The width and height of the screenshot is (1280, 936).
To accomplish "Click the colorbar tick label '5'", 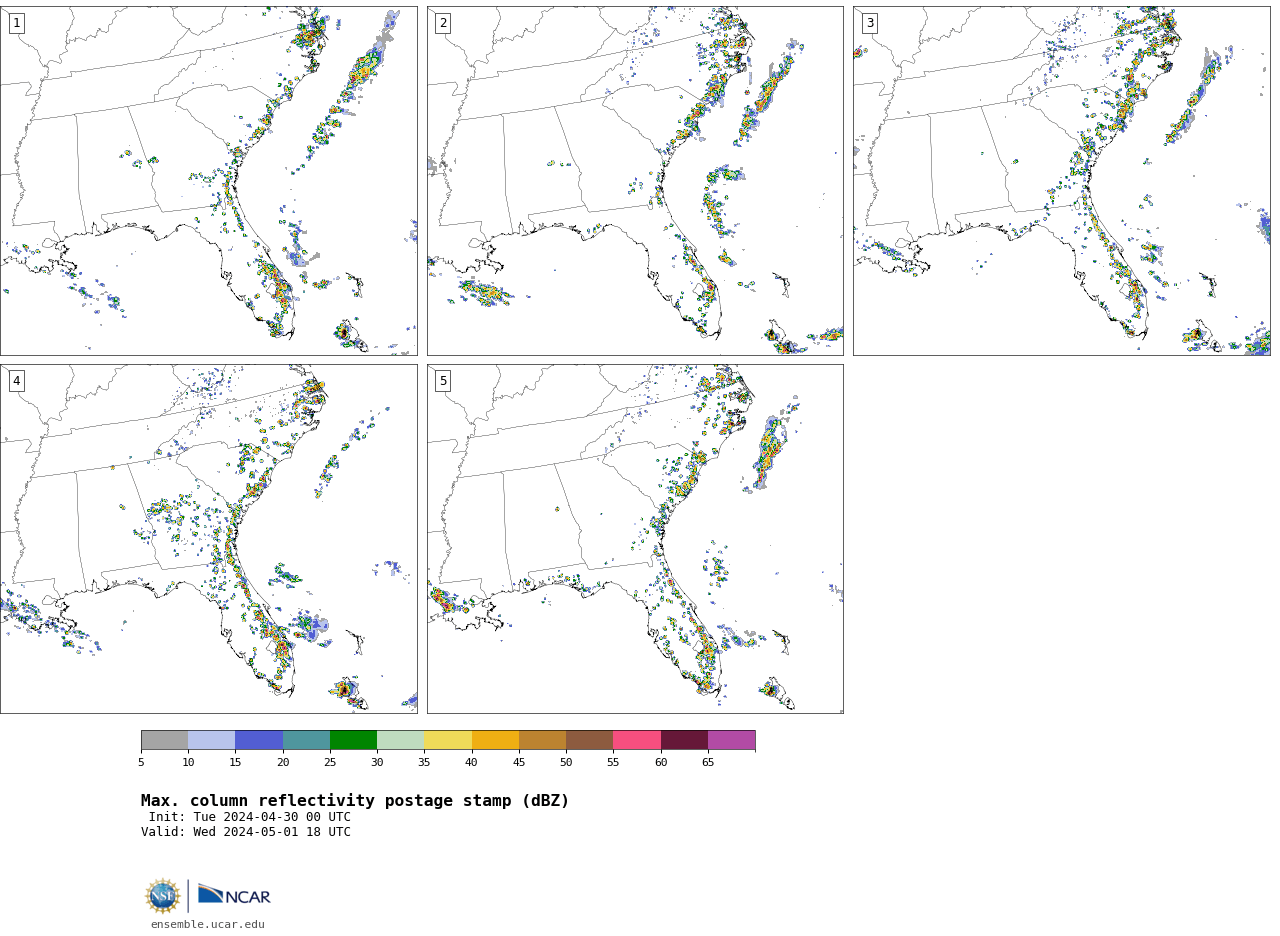I will [141, 763].
